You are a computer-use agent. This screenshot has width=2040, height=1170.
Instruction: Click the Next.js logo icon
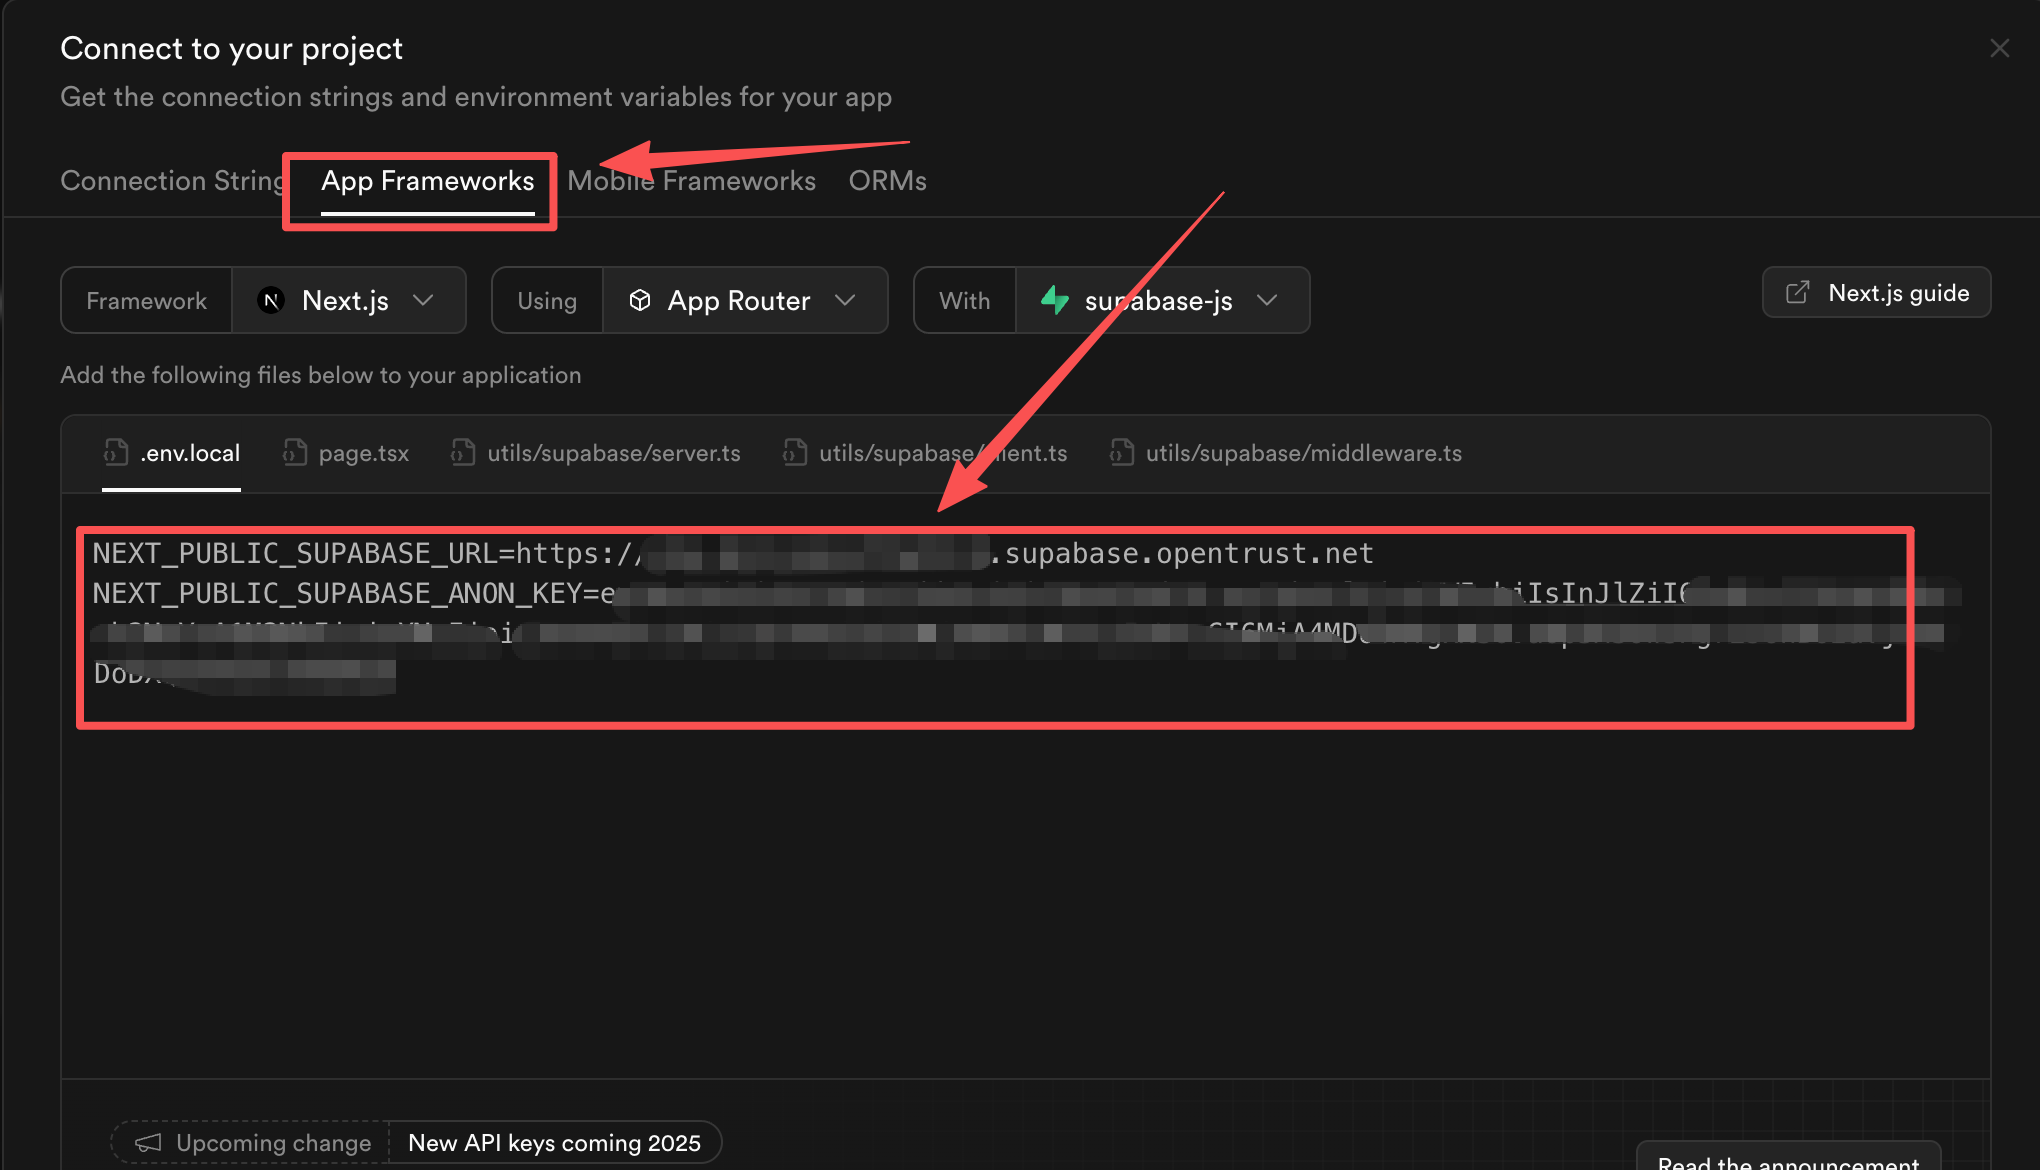(271, 300)
